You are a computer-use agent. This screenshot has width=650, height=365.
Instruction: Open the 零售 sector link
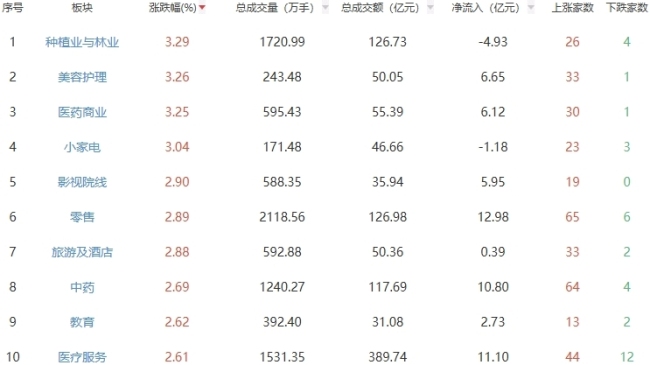tap(82, 217)
